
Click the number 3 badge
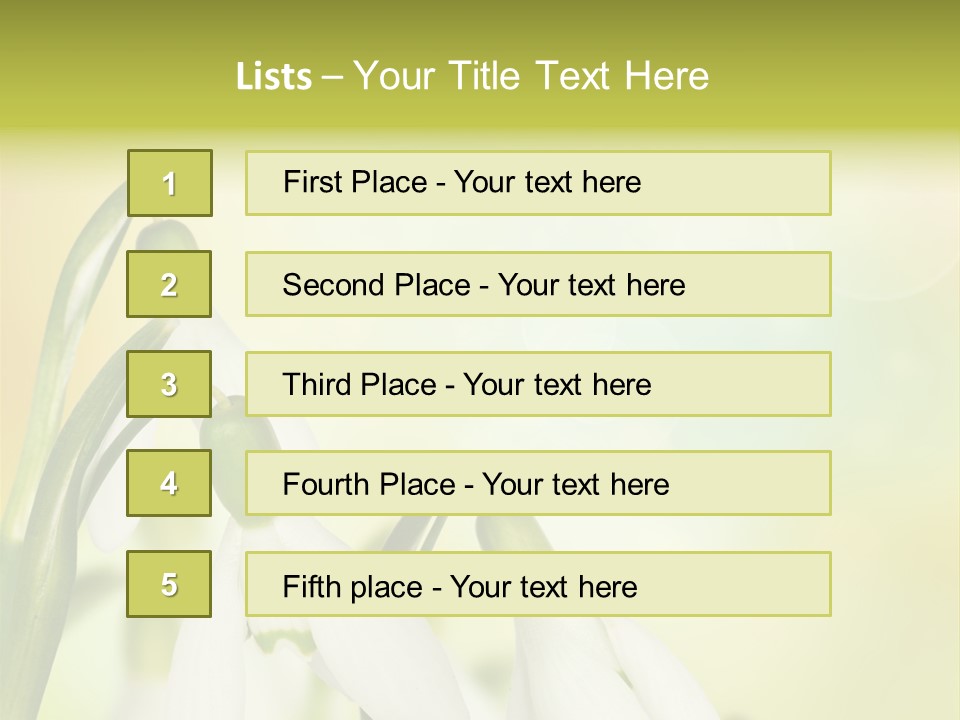(169, 384)
